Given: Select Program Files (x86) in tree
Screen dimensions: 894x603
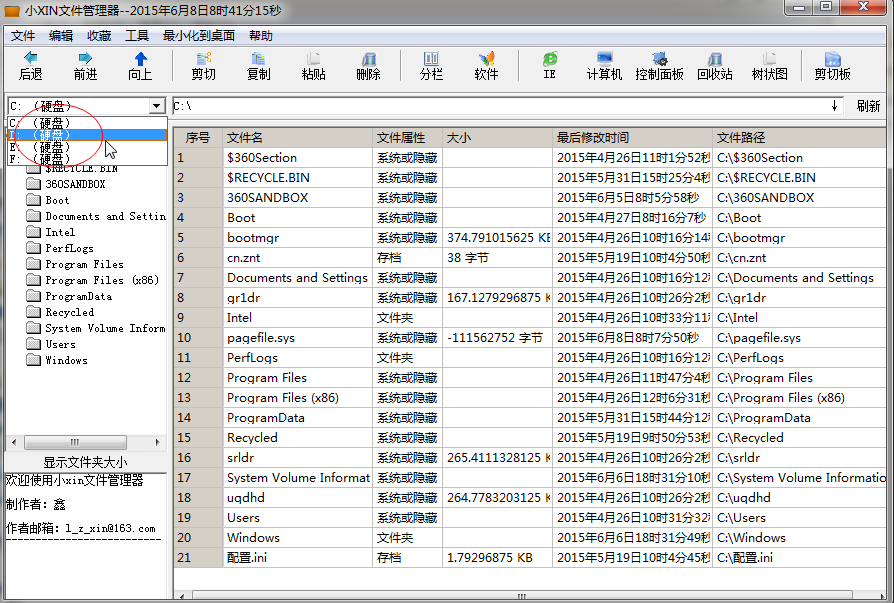Looking at the screenshot, I should point(102,280).
